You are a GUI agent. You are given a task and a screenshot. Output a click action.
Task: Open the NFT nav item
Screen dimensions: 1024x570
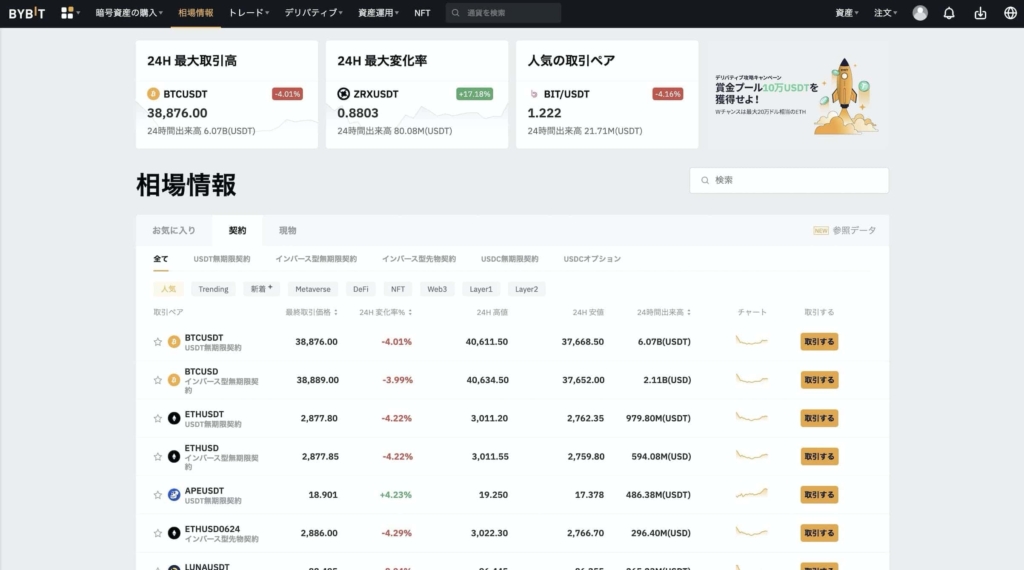tap(422, 13)
